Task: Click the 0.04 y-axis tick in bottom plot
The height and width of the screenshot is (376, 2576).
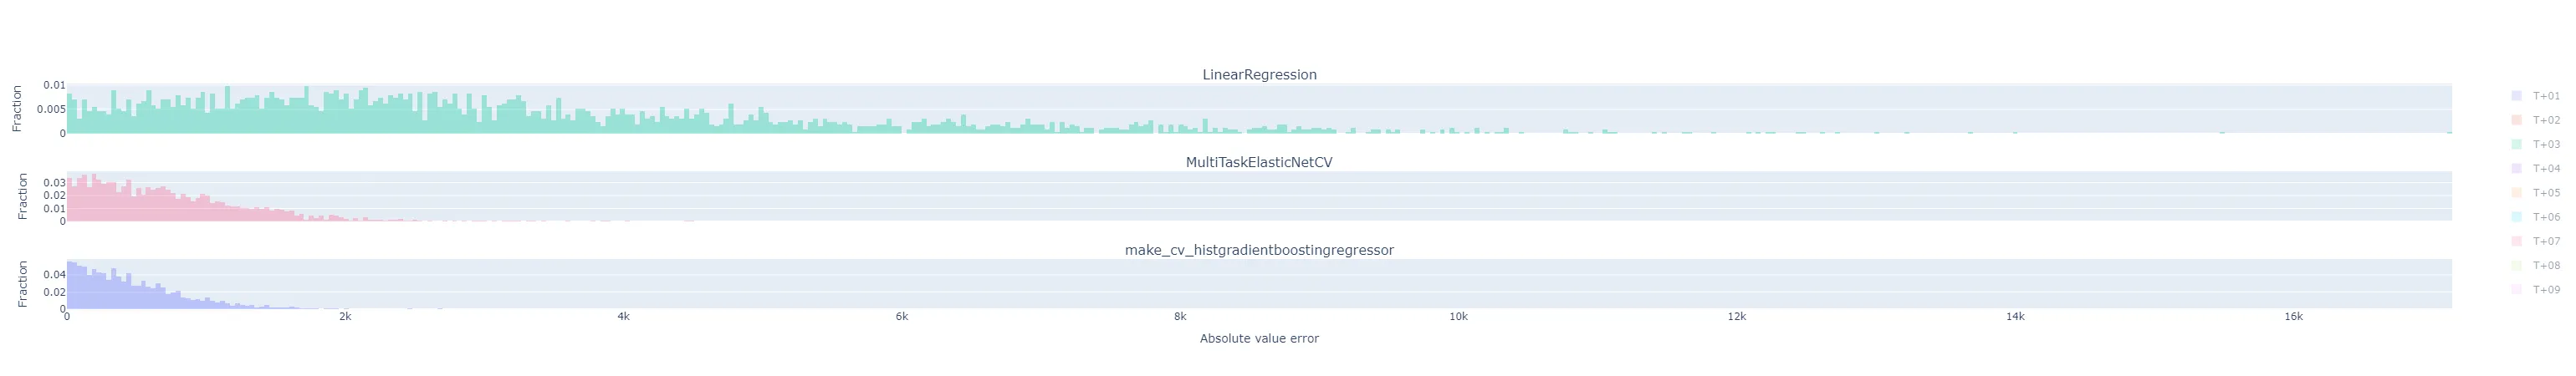Action: pyautogui.click(x=54, y=274)
